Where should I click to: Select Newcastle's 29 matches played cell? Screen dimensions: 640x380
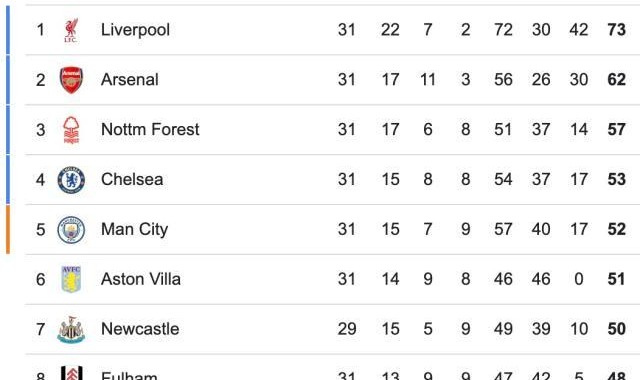[347, 329]
